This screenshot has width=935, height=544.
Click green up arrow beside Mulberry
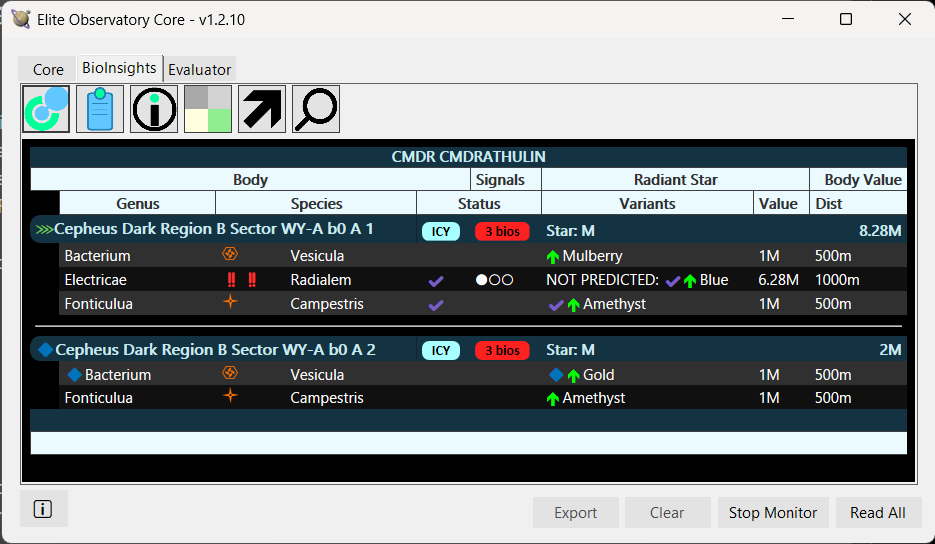point(553,257)
